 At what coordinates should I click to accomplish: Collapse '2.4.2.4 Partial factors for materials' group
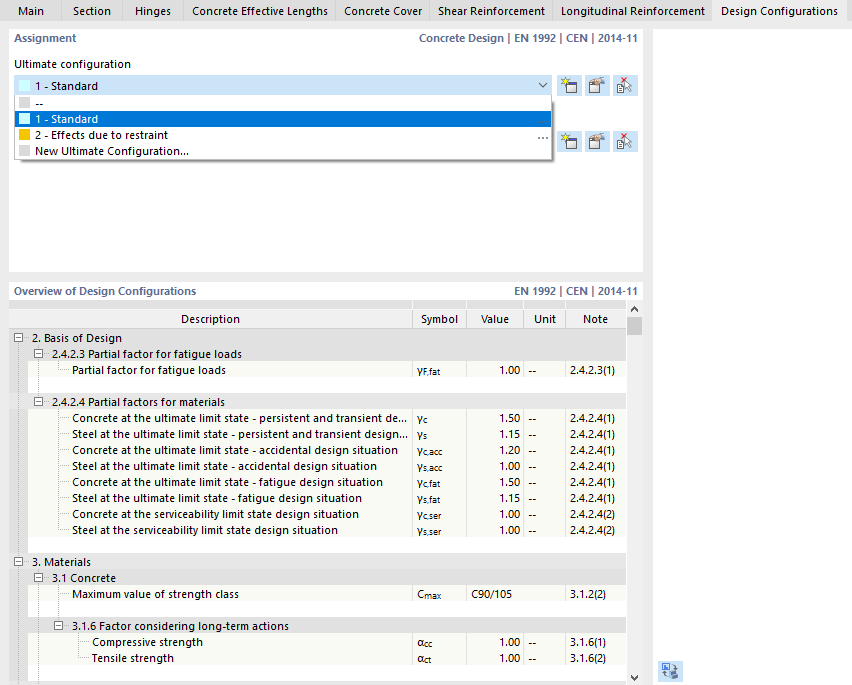[39, 402]
